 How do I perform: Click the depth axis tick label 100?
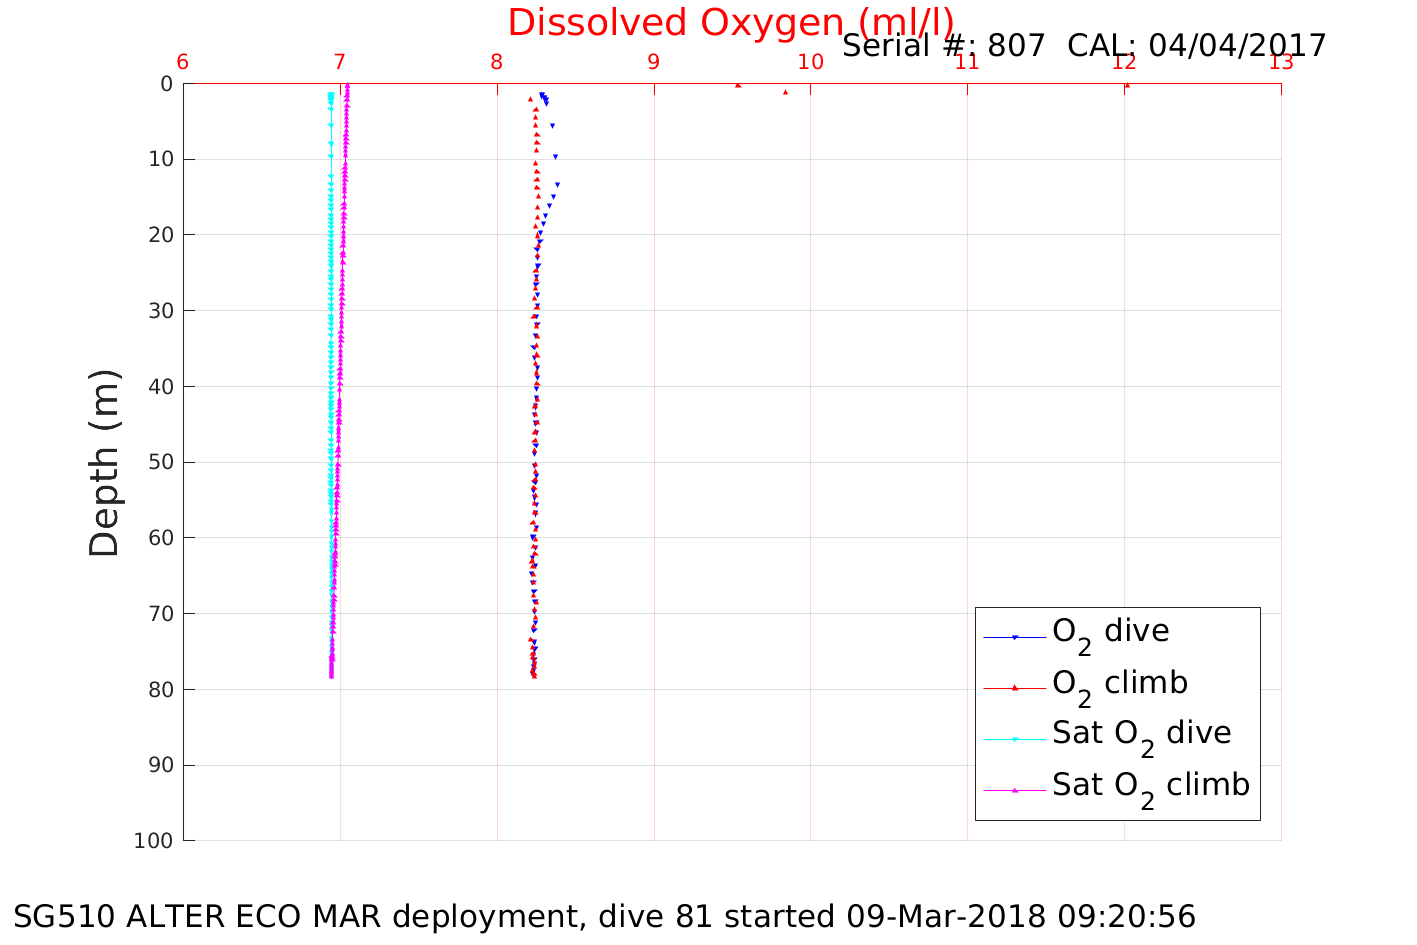point(153,841)
